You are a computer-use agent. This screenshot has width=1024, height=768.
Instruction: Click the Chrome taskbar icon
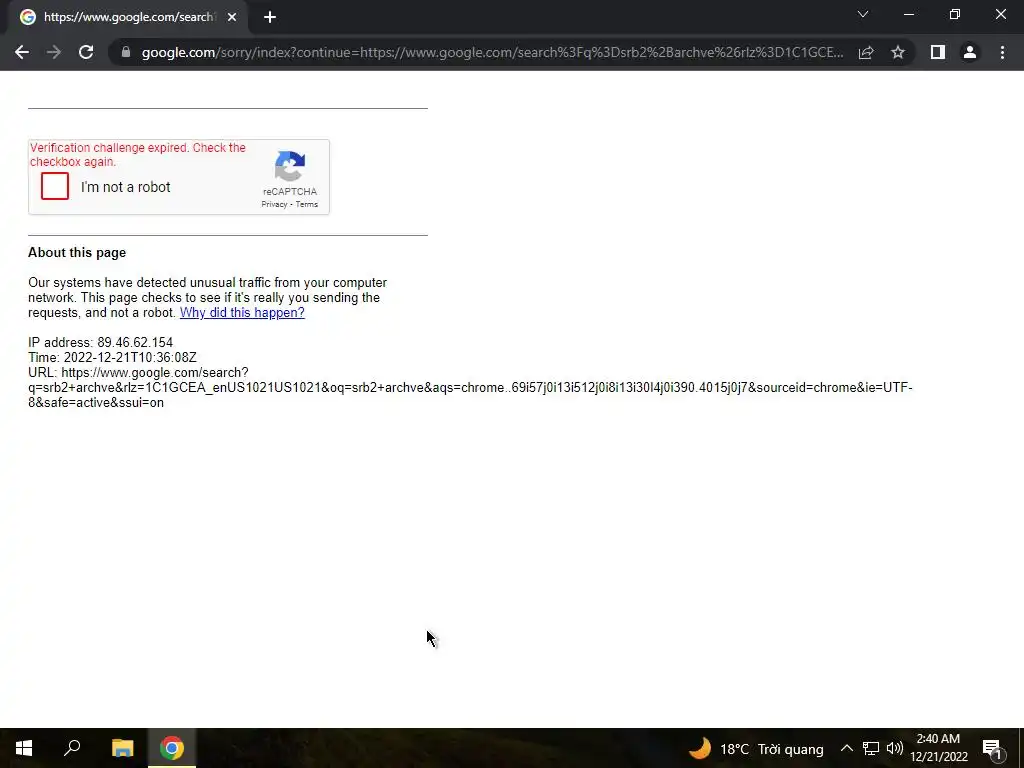172,748
